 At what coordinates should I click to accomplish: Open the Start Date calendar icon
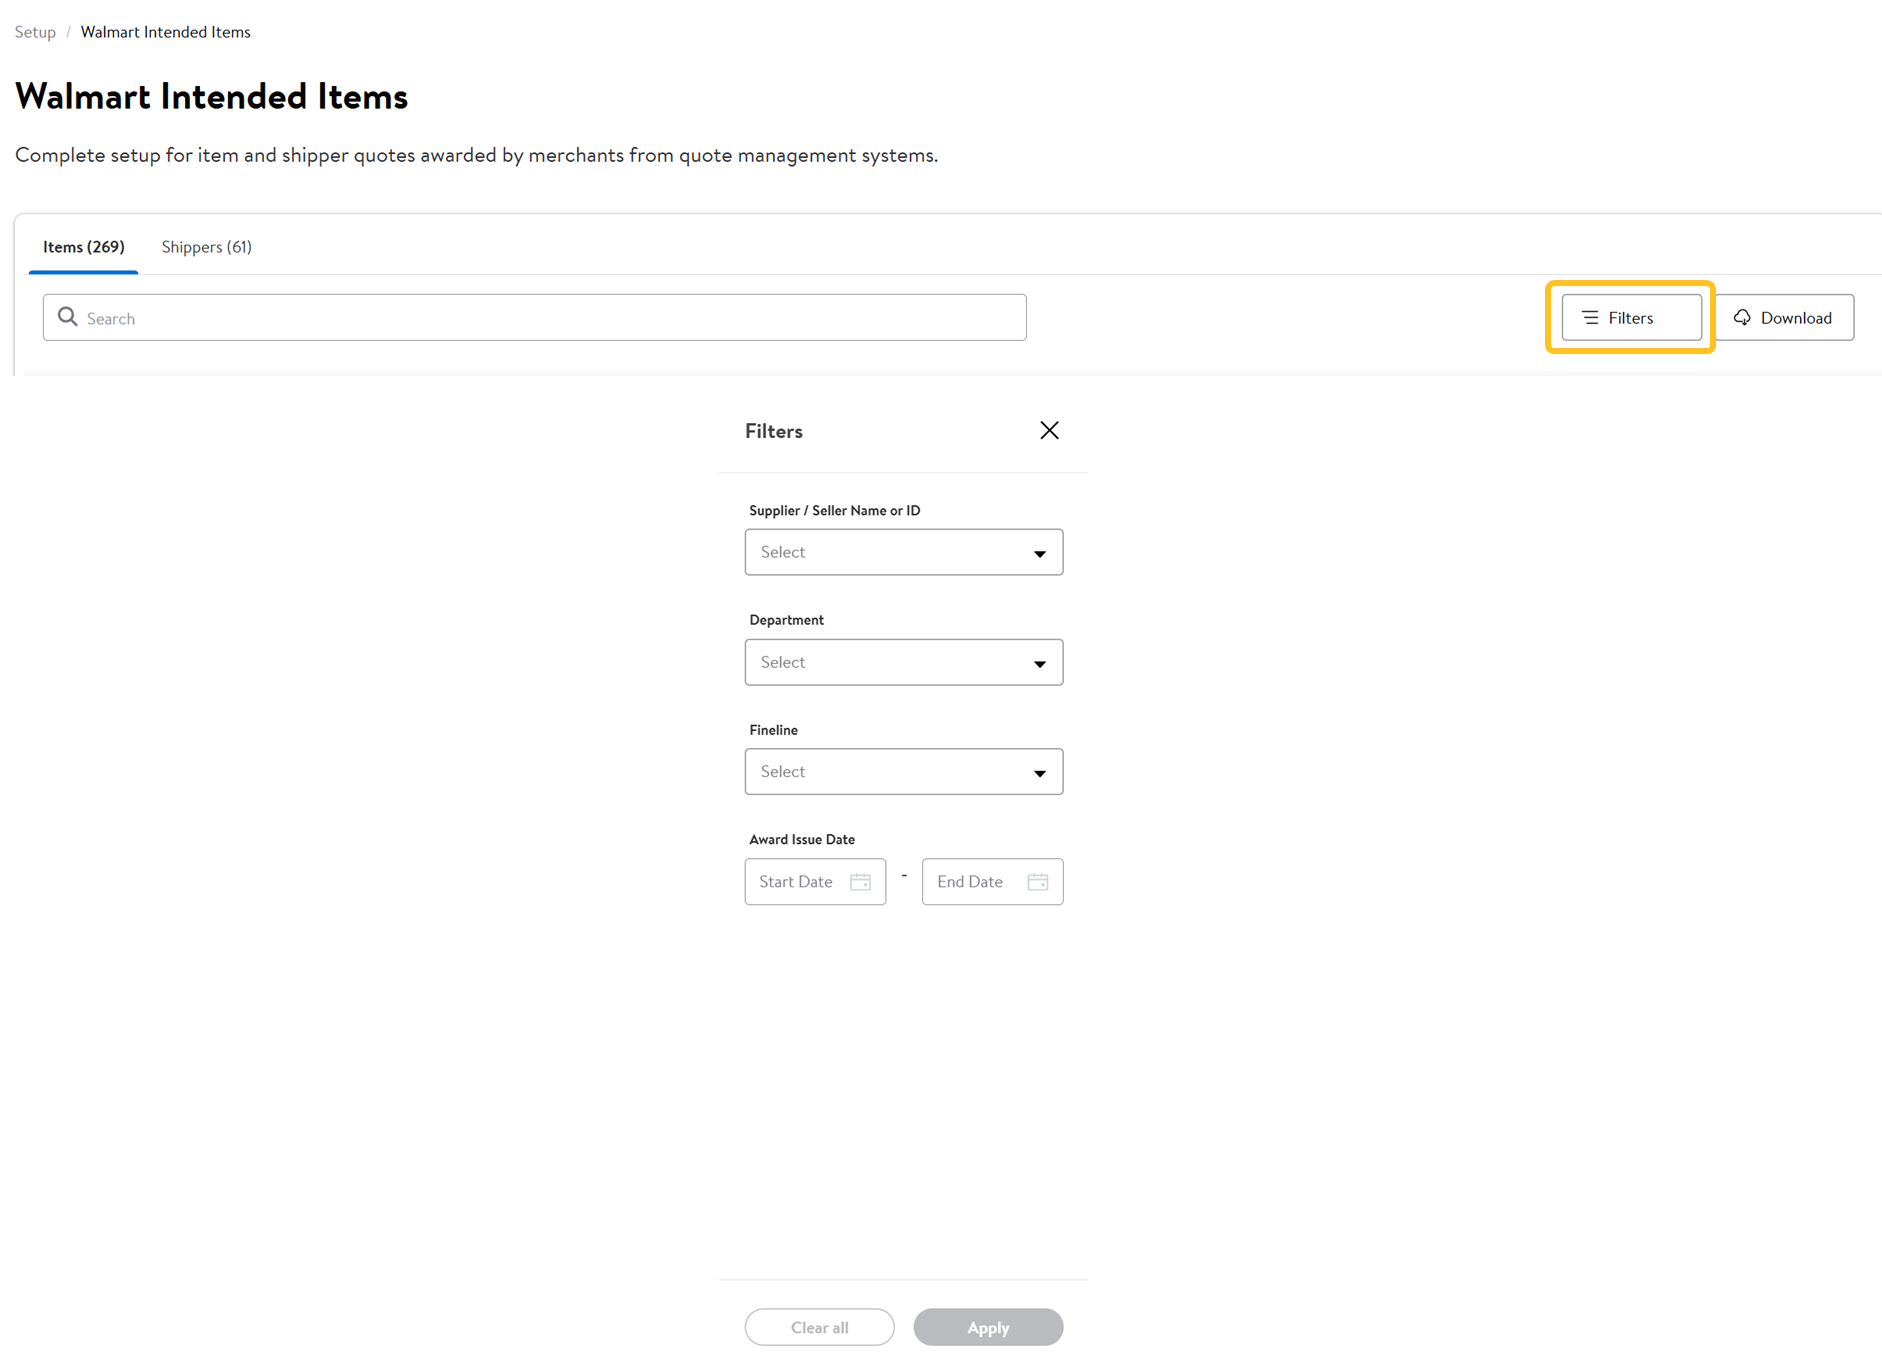point(860,882)
